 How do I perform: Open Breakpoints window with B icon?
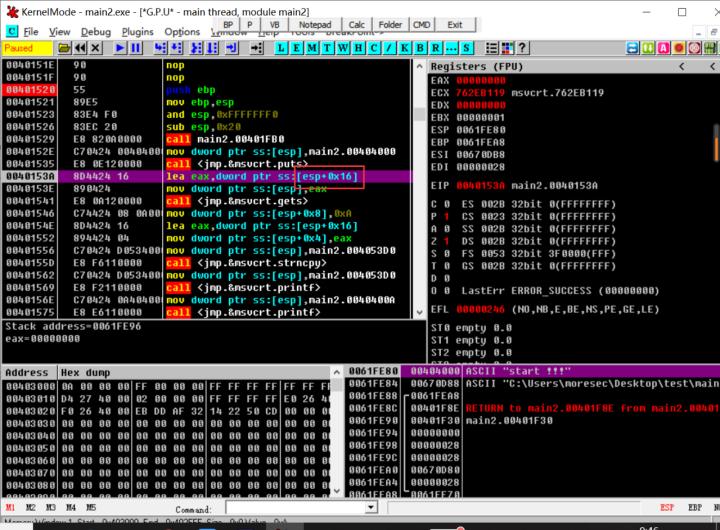pos(421,48)
